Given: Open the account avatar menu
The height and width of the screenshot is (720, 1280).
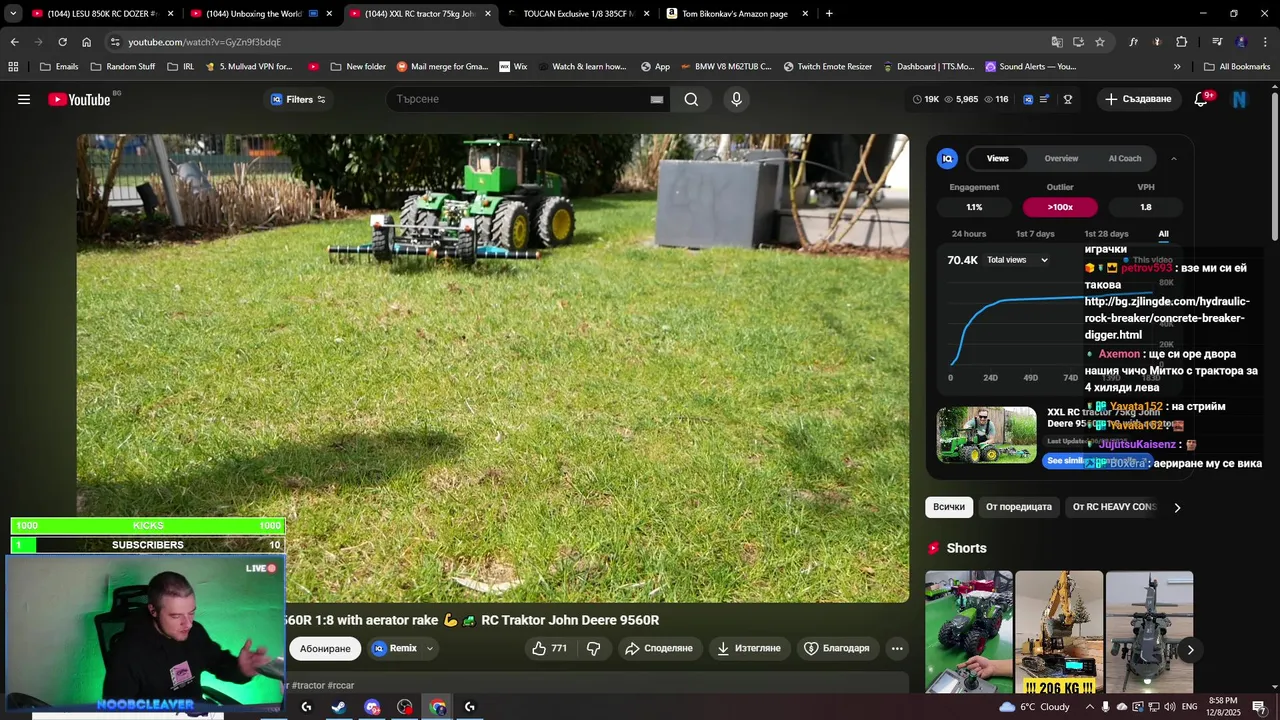Looking at the screenshot, I should pos(1240,99).
